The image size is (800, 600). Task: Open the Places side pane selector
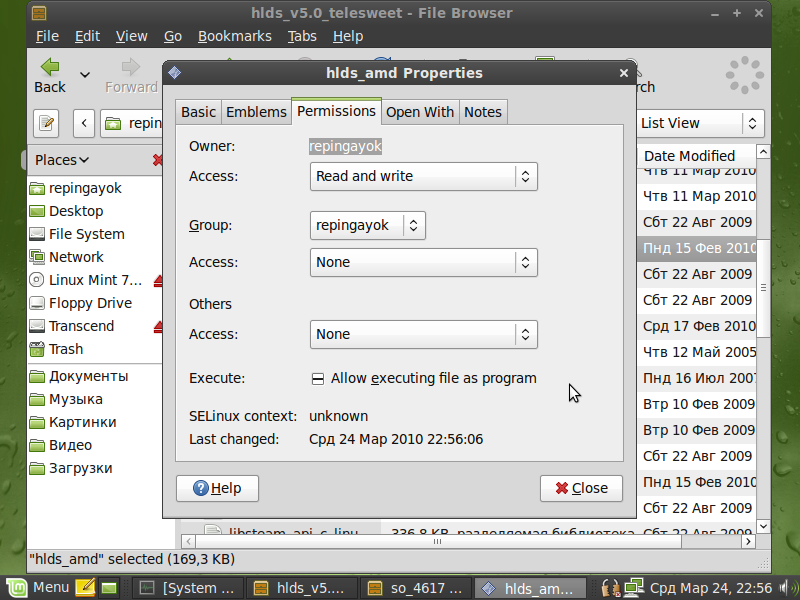(x=62, y=160)
